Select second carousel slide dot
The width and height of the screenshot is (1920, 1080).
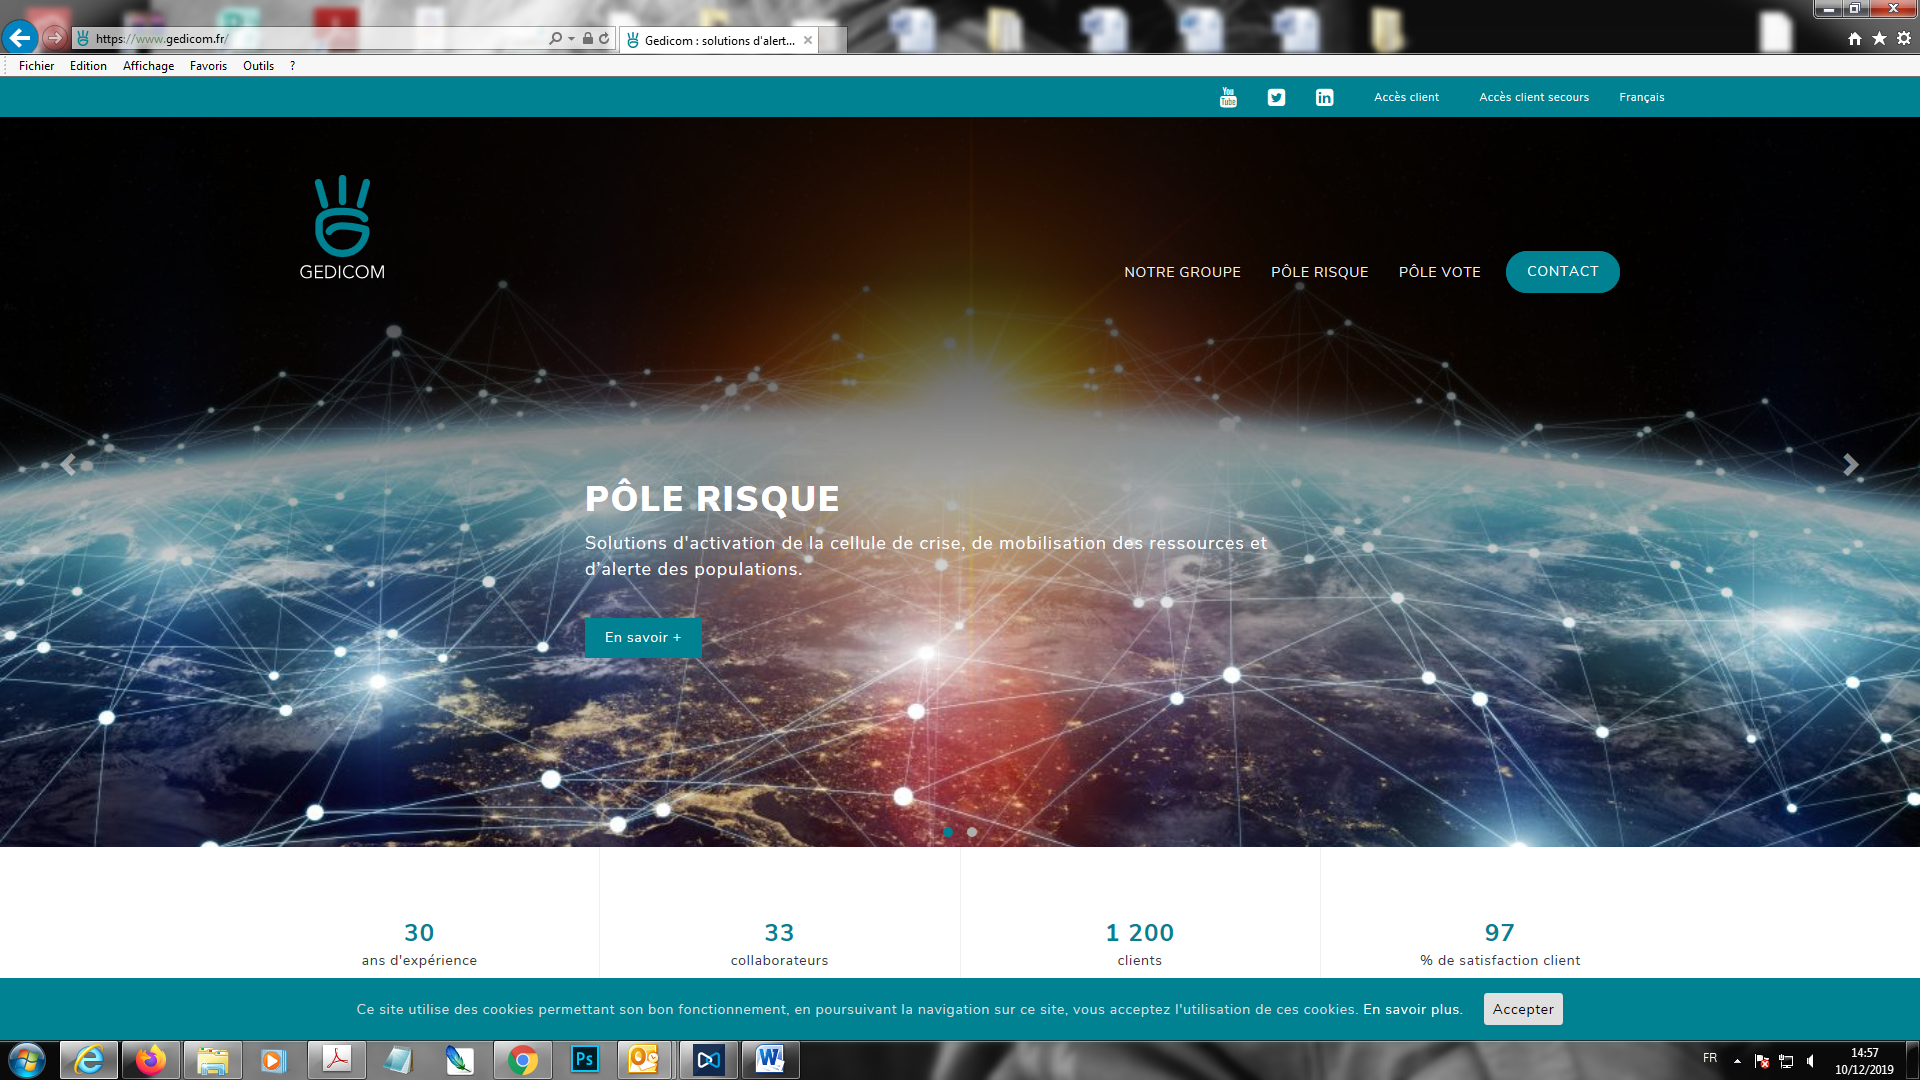click(972, 832)
